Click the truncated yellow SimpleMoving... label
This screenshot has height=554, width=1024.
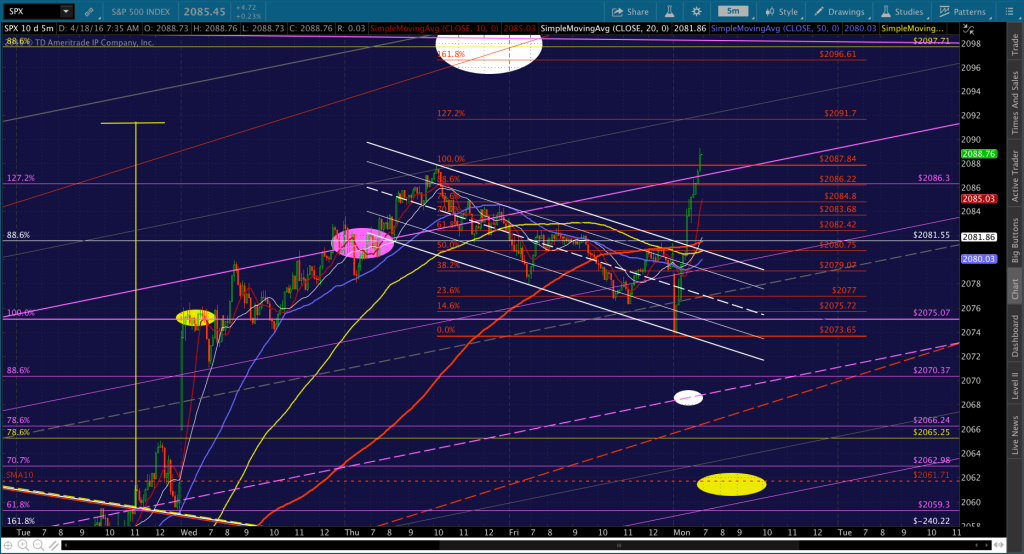tap(912, 29)
